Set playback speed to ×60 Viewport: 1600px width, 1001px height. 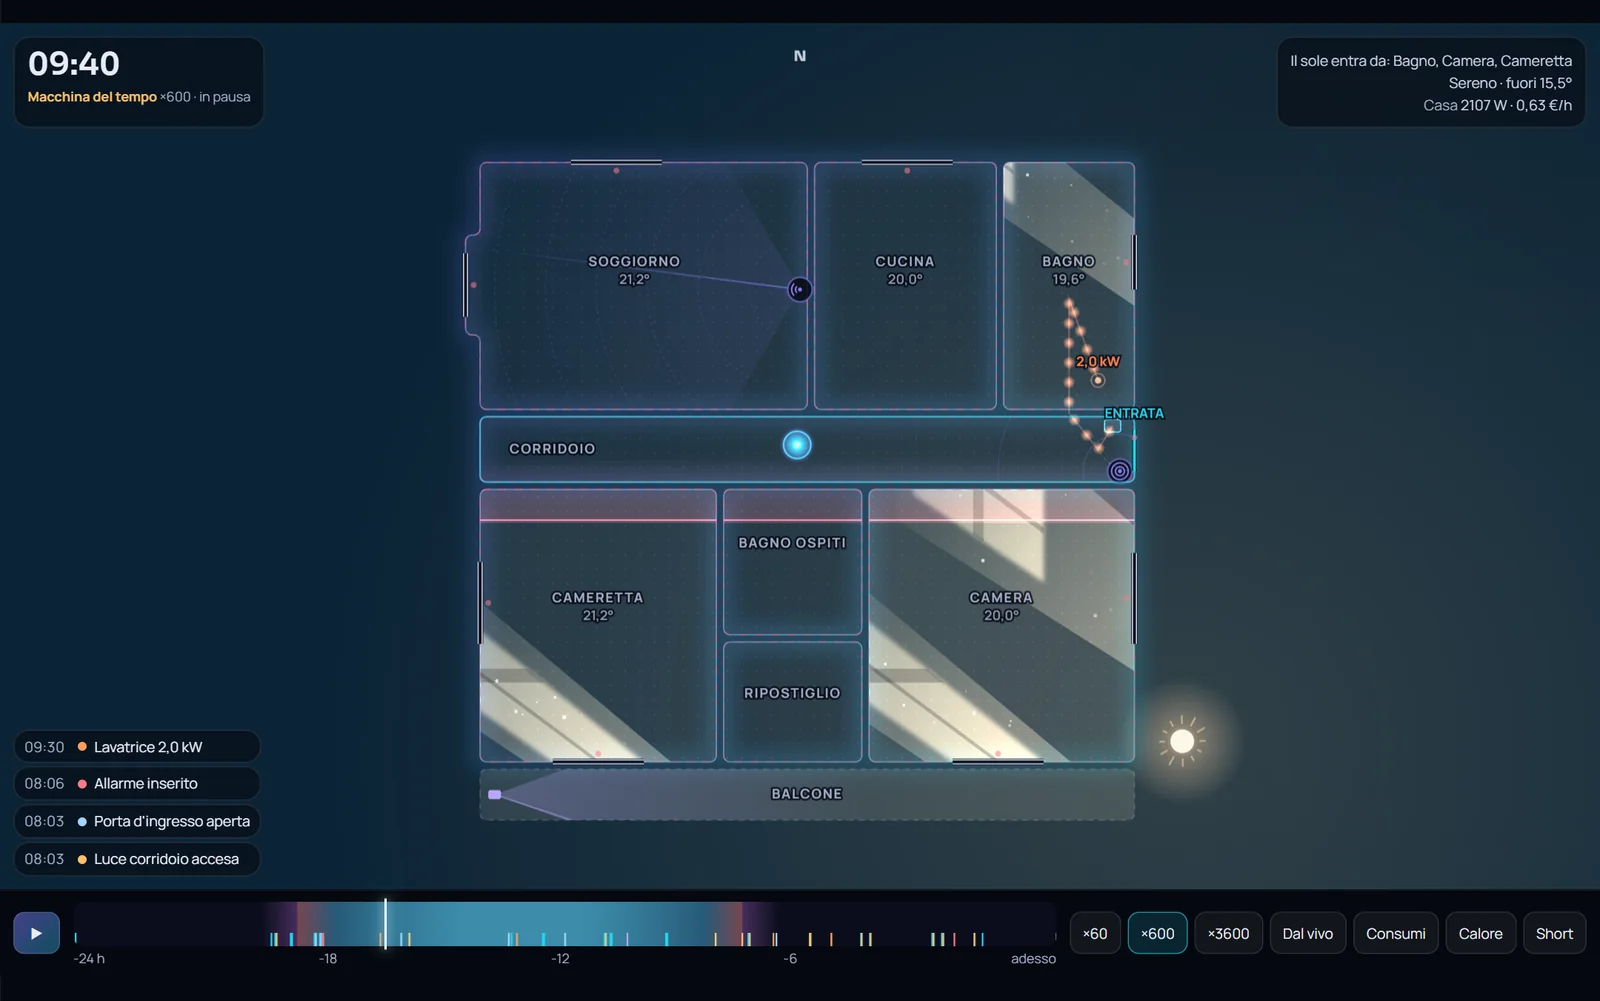coord(1095,933)
